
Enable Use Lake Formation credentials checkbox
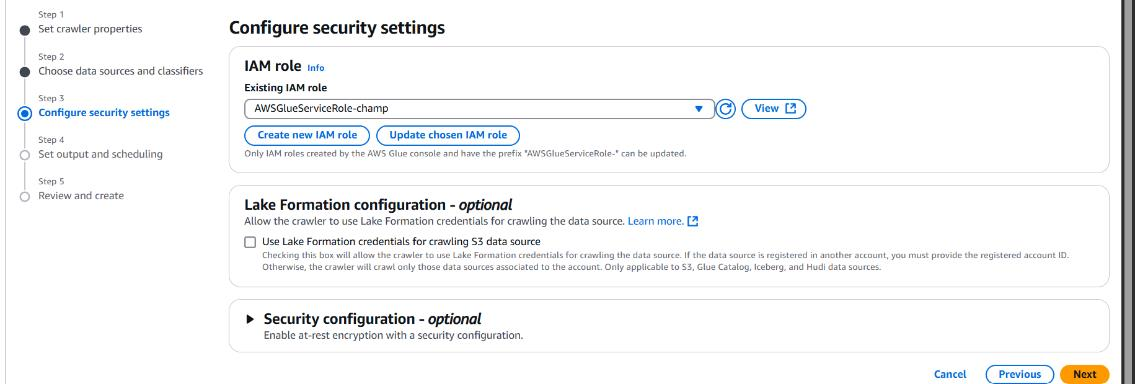coord(250,242)
